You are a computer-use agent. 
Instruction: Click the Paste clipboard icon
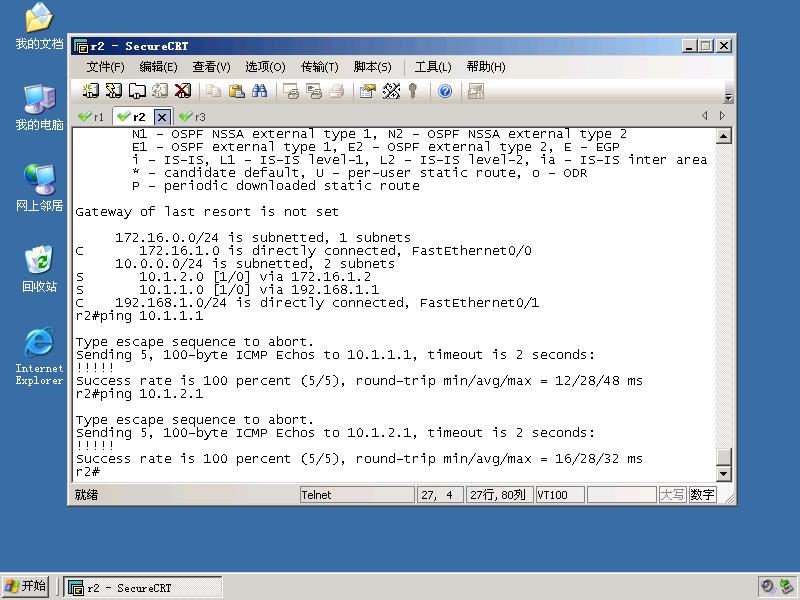[236, 91]
